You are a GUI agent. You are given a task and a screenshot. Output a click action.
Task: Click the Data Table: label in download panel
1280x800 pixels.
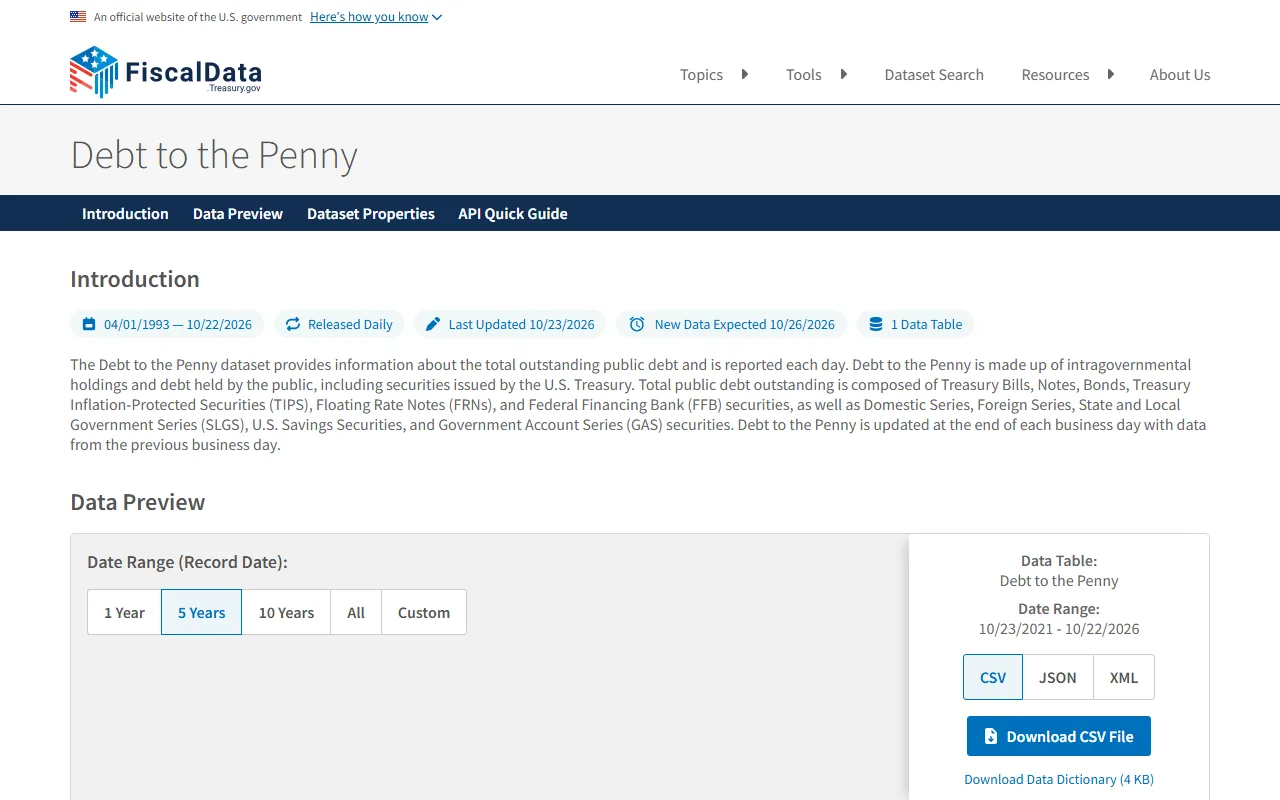coord(1059,561)
